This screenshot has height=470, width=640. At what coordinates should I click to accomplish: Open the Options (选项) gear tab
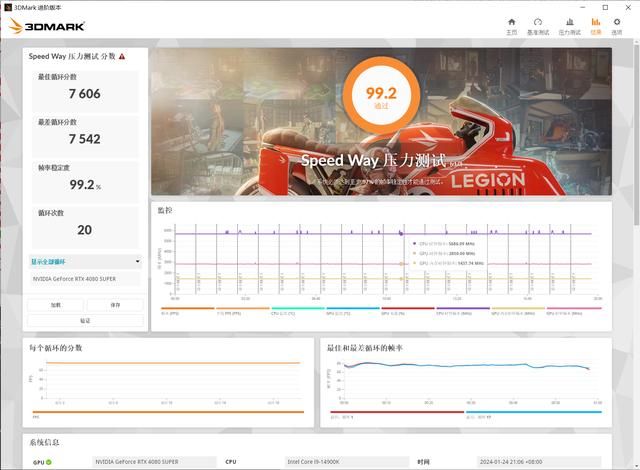tap(617, 27)
